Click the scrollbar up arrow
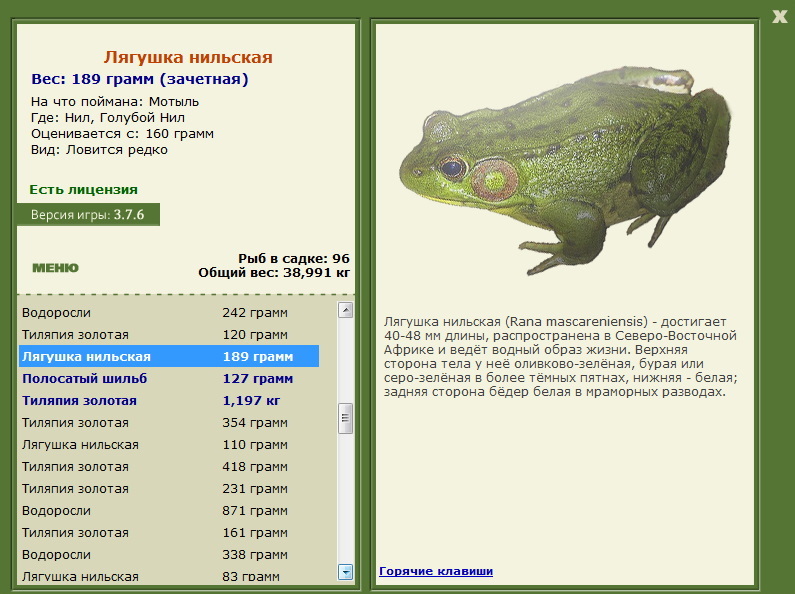The height and width of the screenshot is (594, 795). pos(345,310)
